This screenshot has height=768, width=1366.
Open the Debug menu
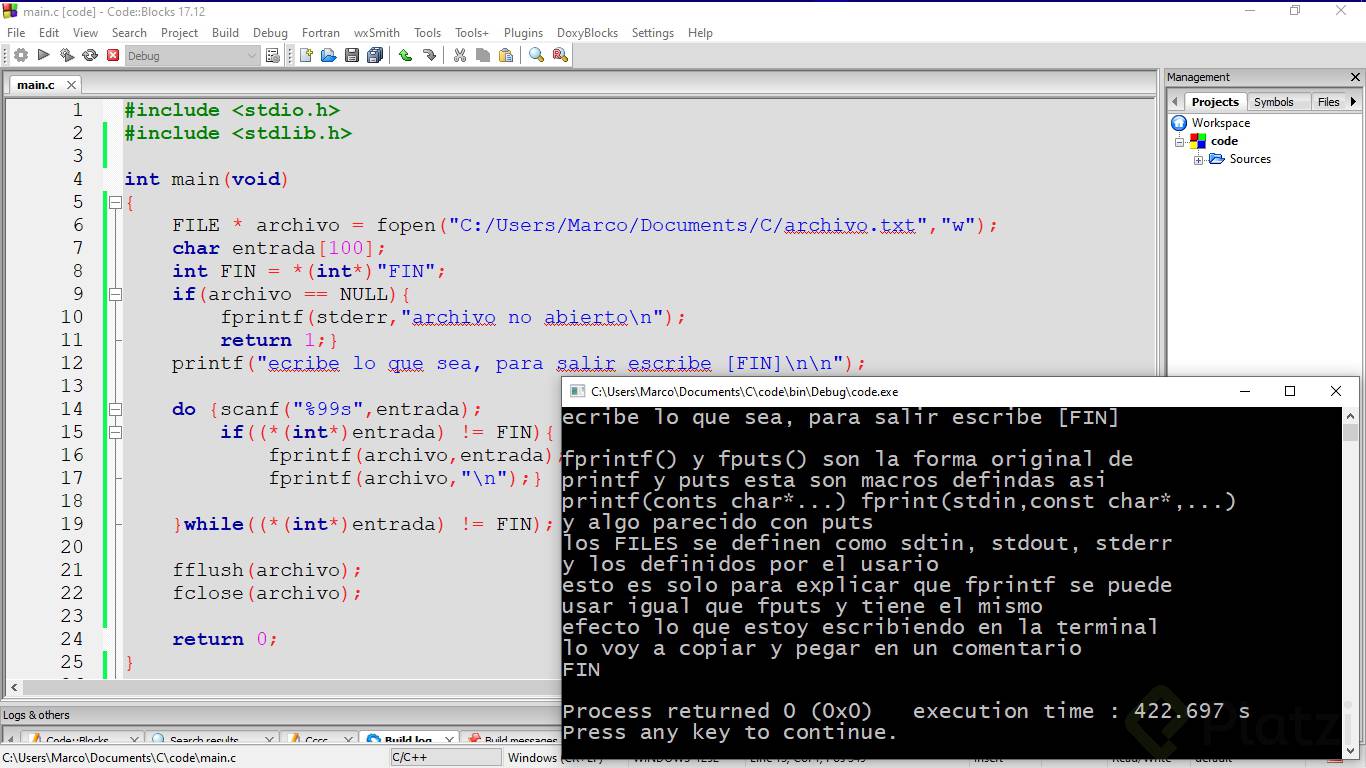point(270,33)
